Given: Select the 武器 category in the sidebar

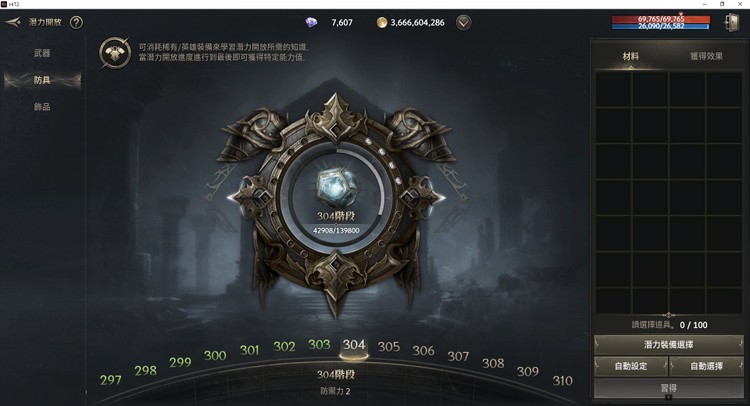Looking at the screenshot, I should tap(42, 53).
